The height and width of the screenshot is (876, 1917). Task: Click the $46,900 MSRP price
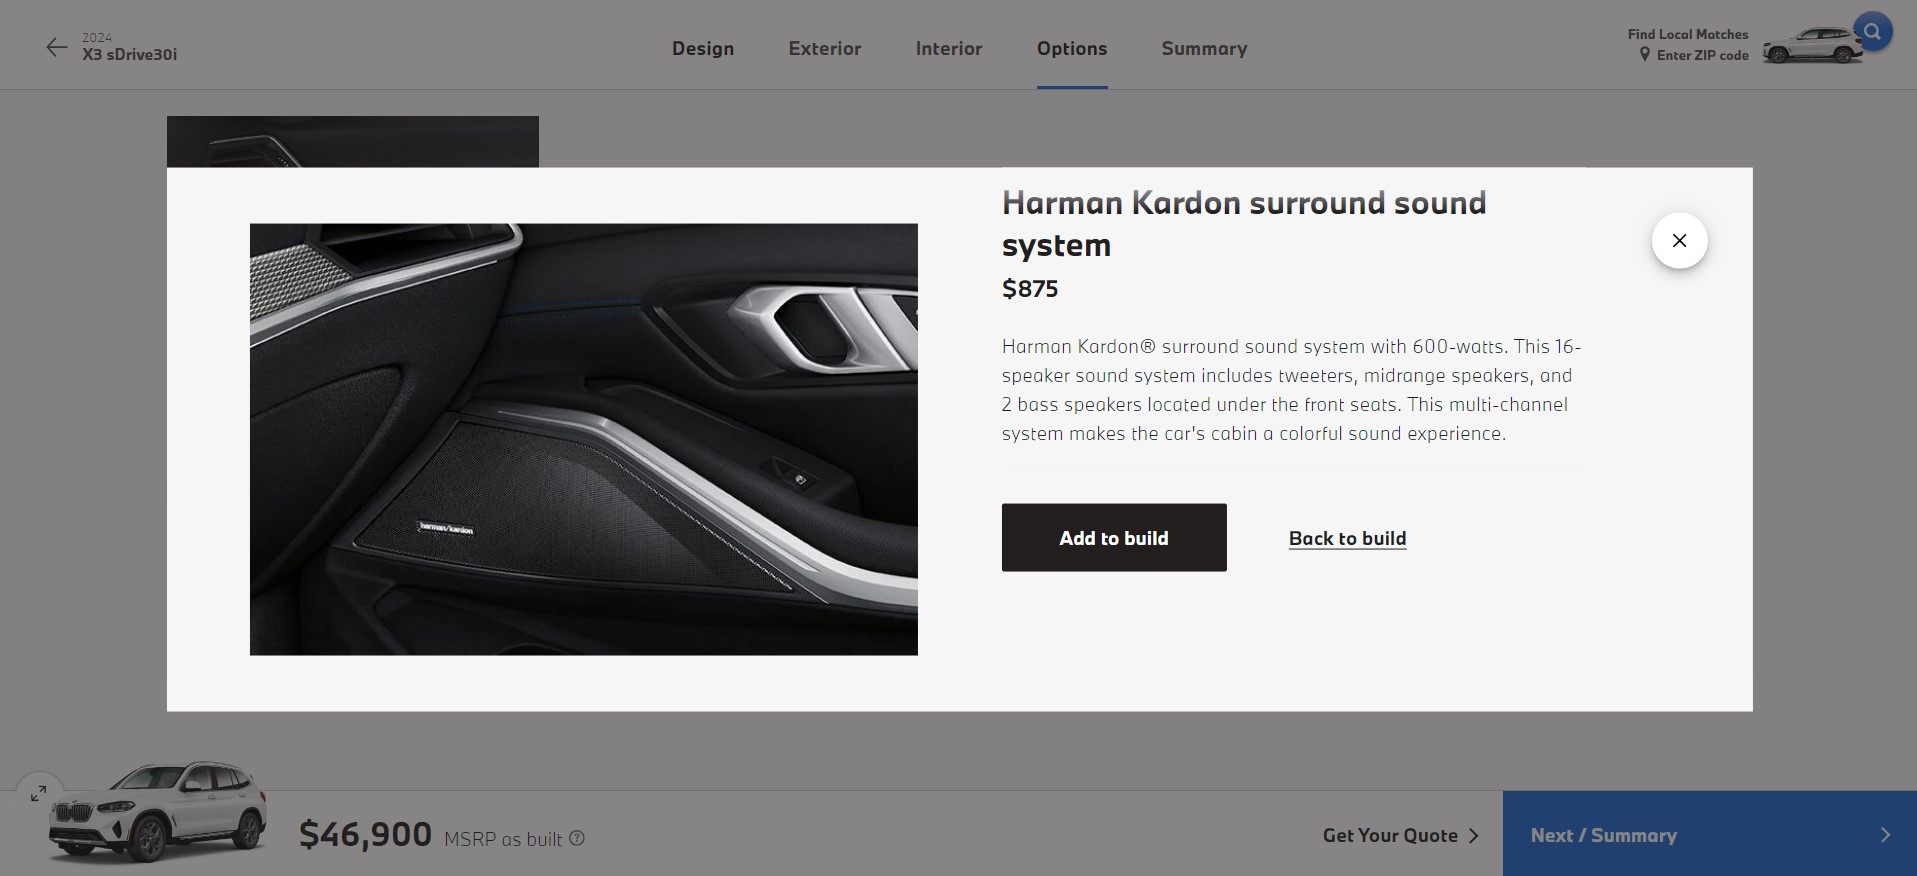tap(365, 834)
